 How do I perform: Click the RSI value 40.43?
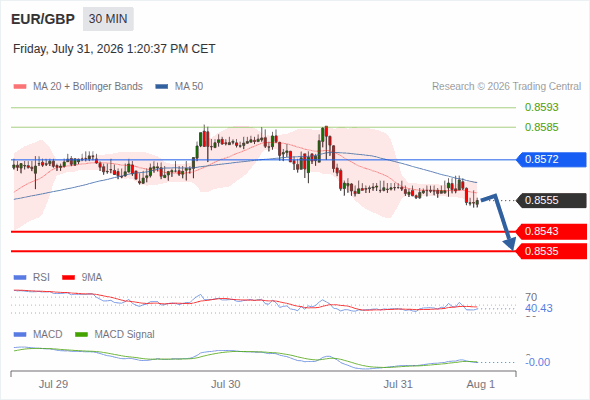click(539, 309)
